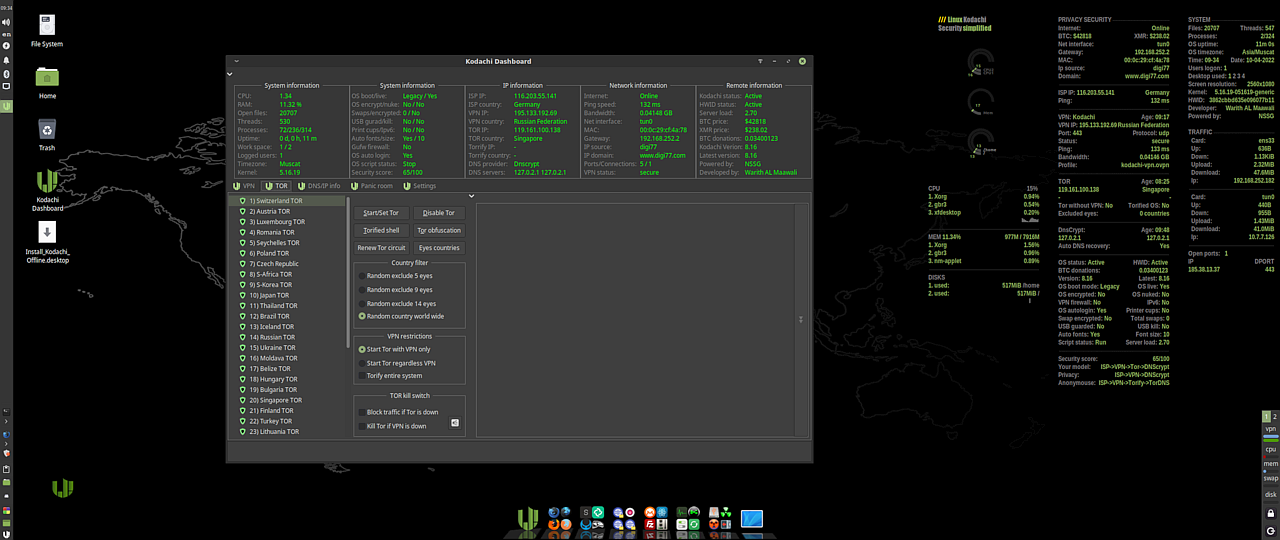Click the green Kodachi icon in the left panel
This screenshot has height=540, width=1280.
coord(6,106)
